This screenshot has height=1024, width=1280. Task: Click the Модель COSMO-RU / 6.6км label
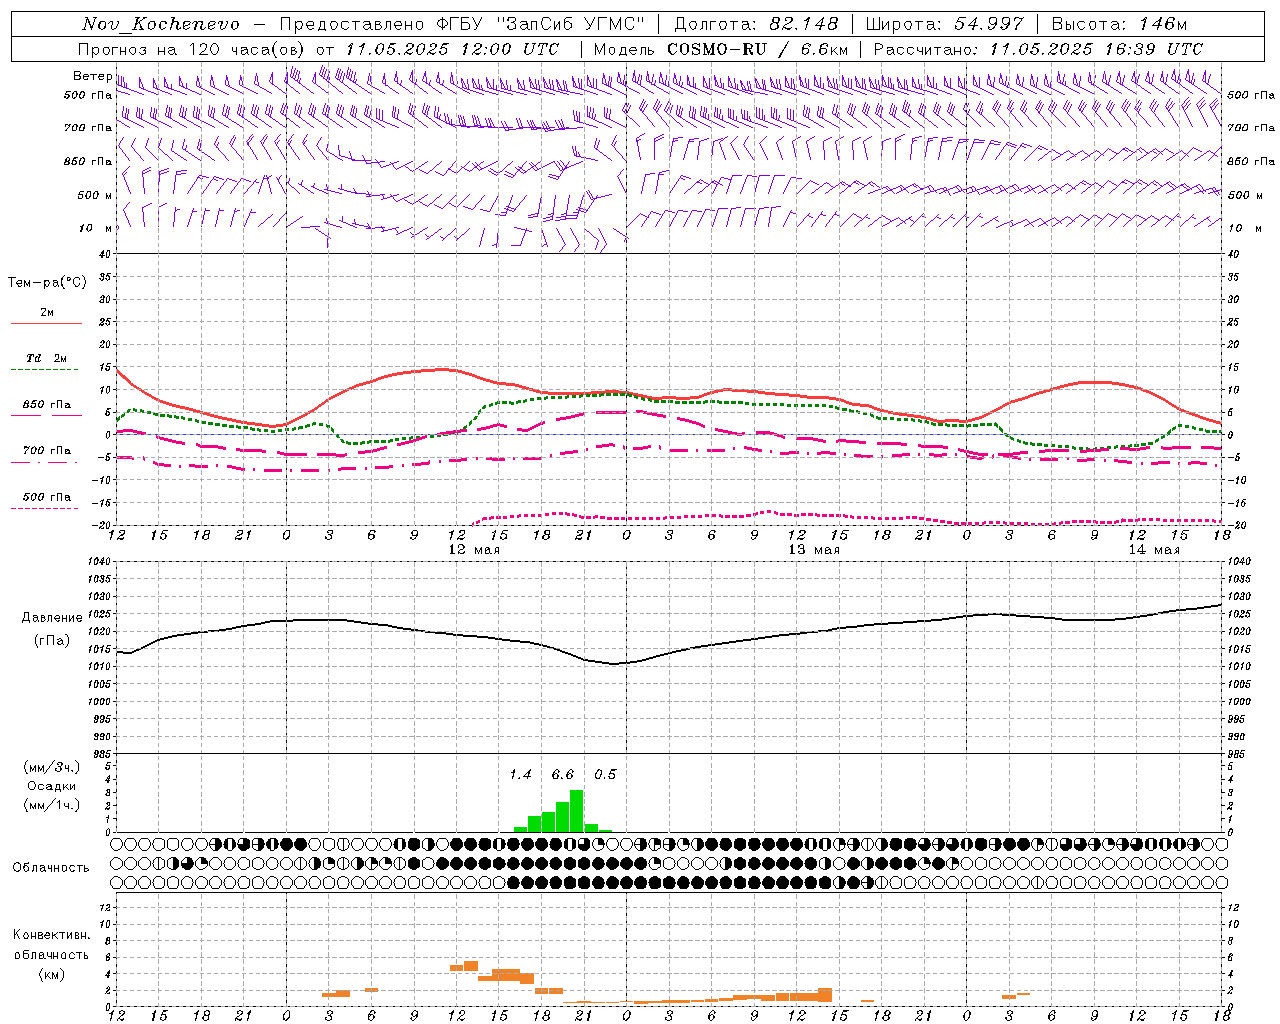[x=721, y=49]
